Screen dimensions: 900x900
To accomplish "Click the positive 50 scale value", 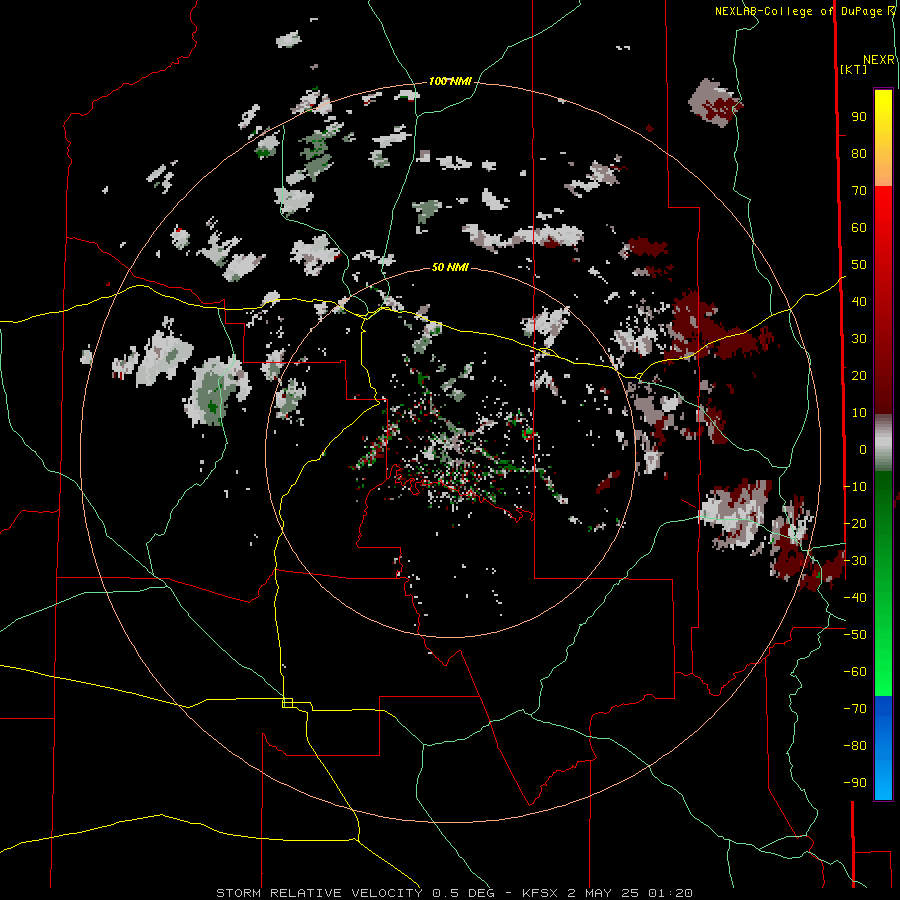I will point(859,265).
